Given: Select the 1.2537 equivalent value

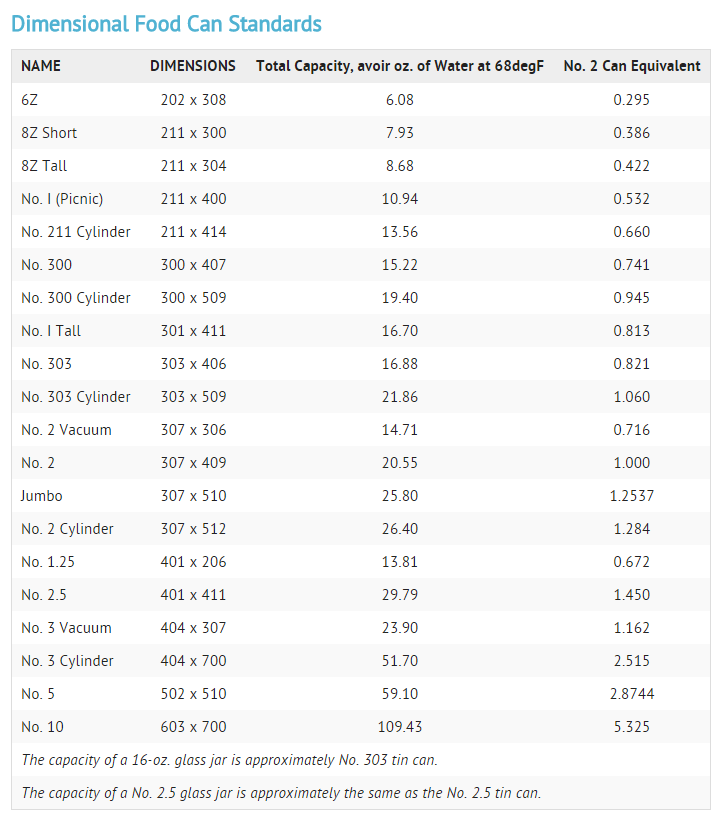Looking at the screenshot, I should click(x=632, y=496).
